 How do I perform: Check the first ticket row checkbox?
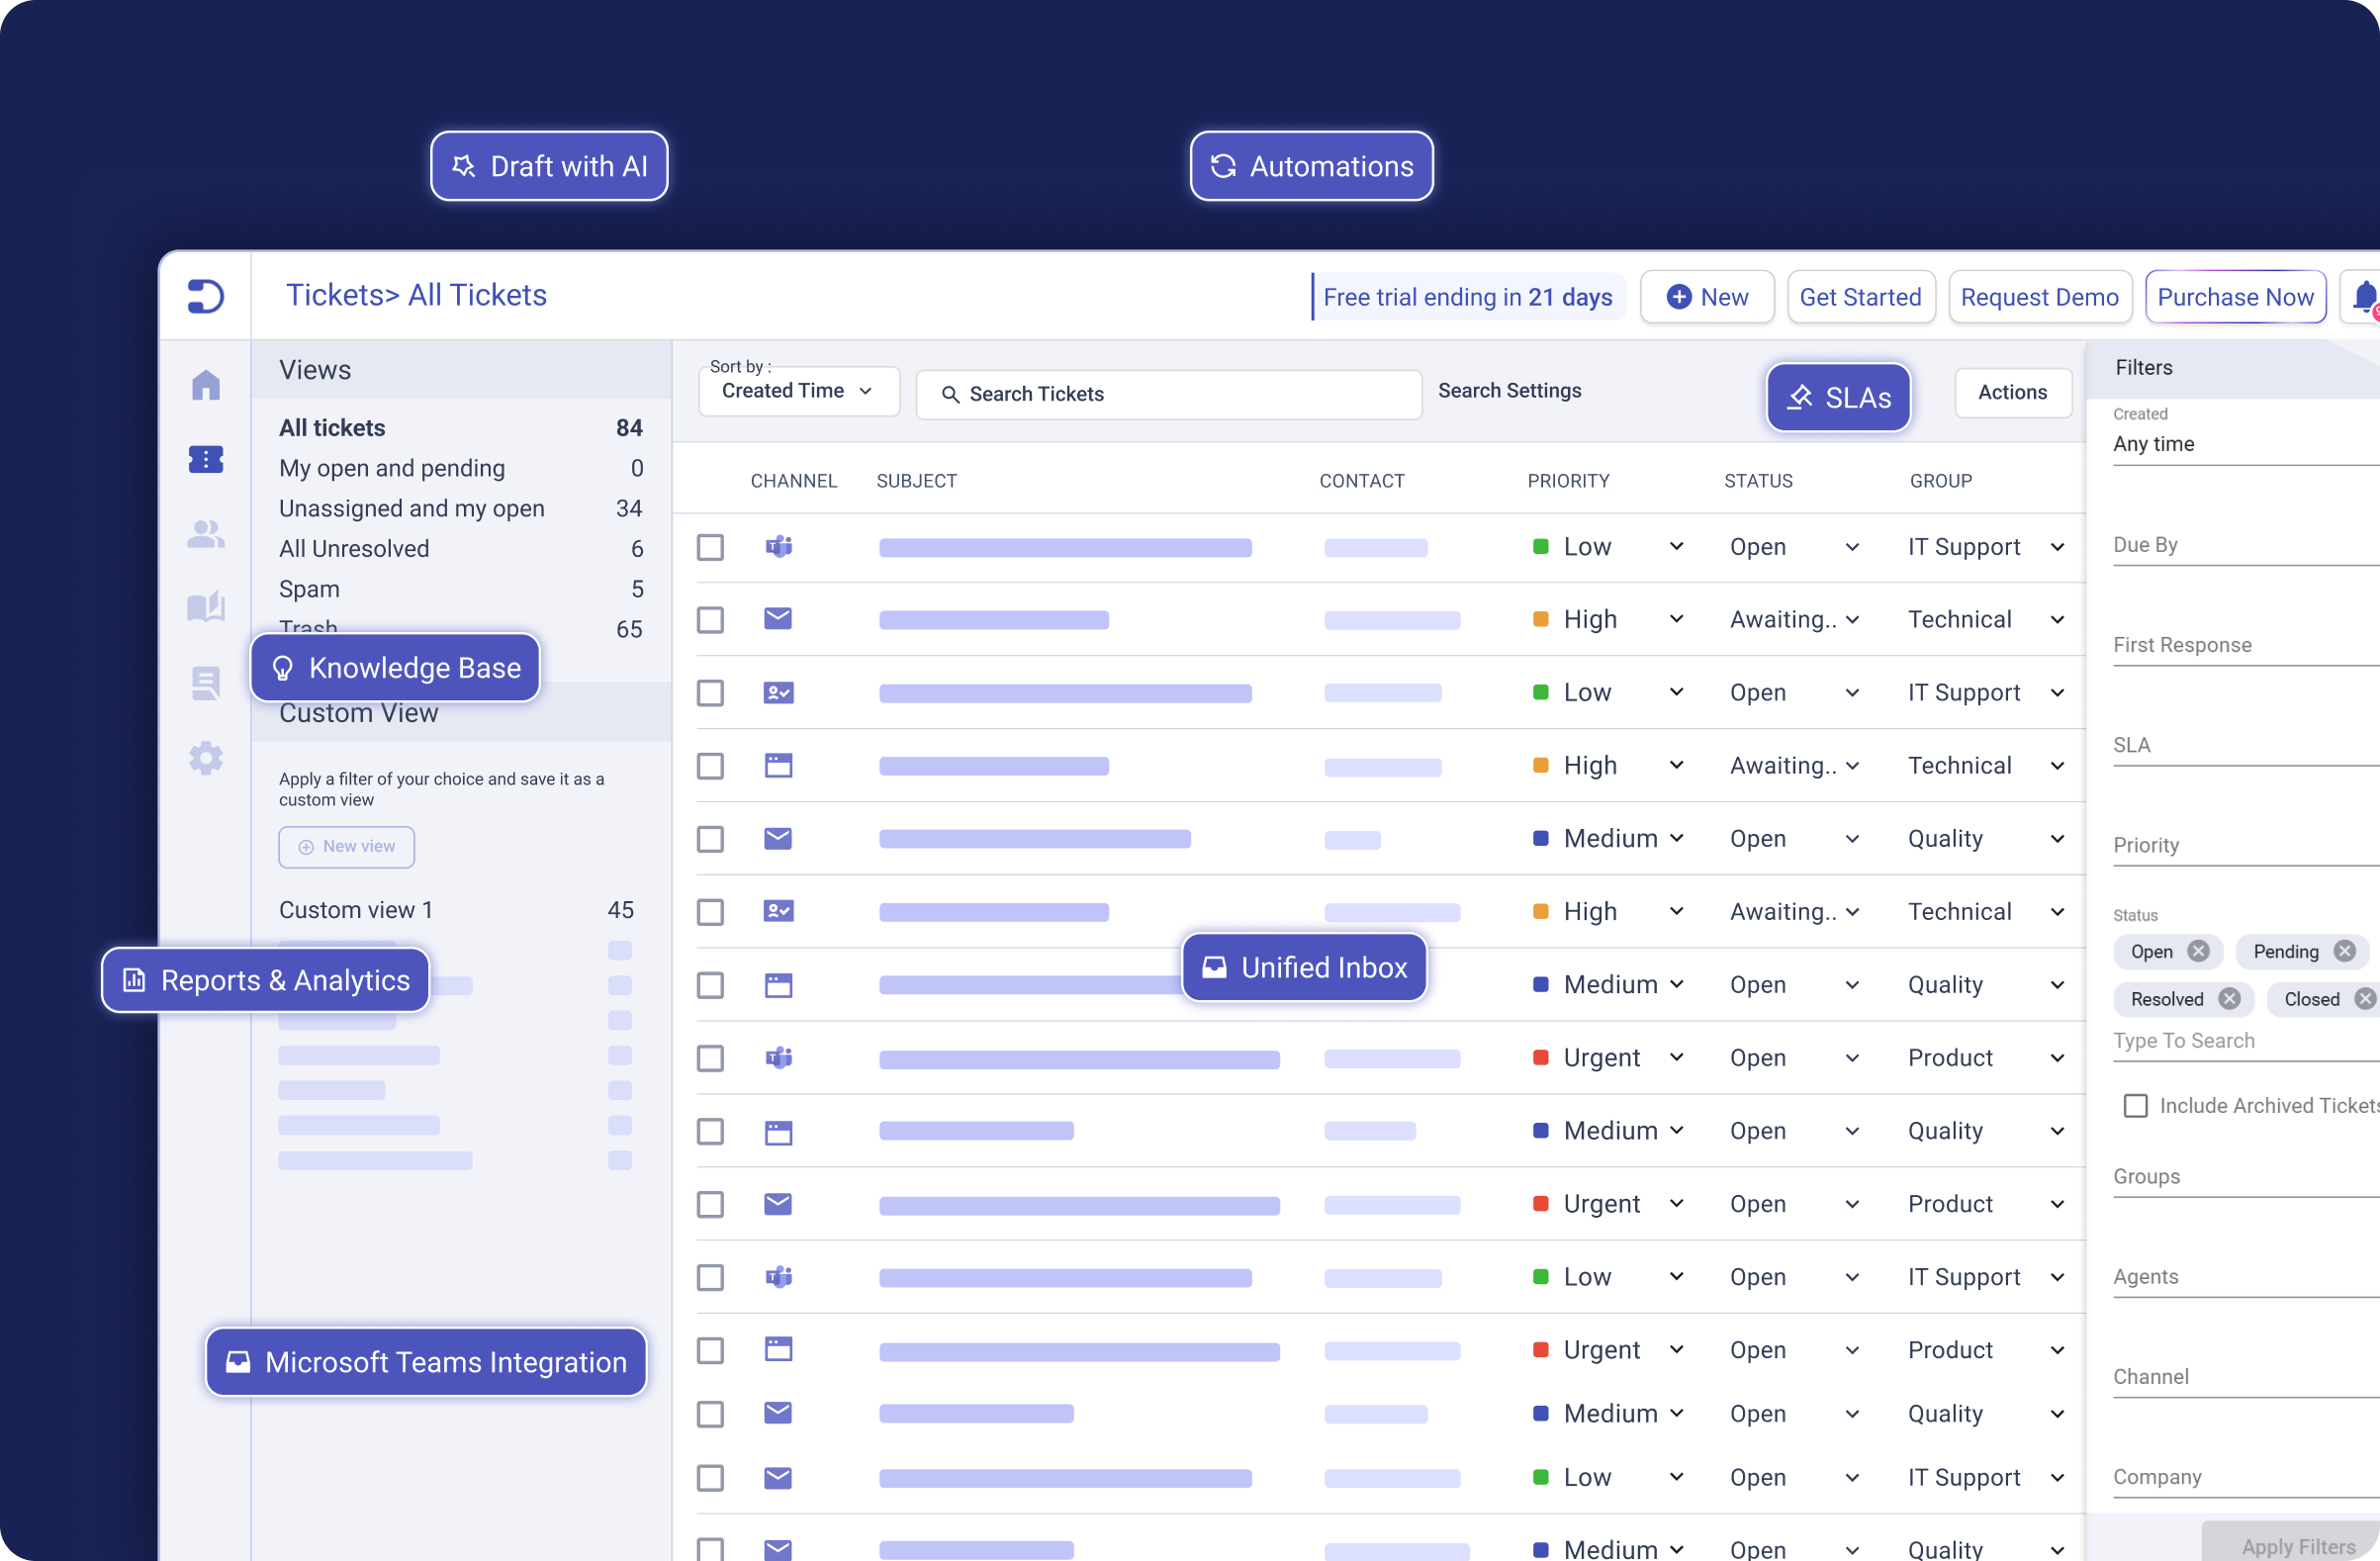pyautogui.click(x=710, y=547)
